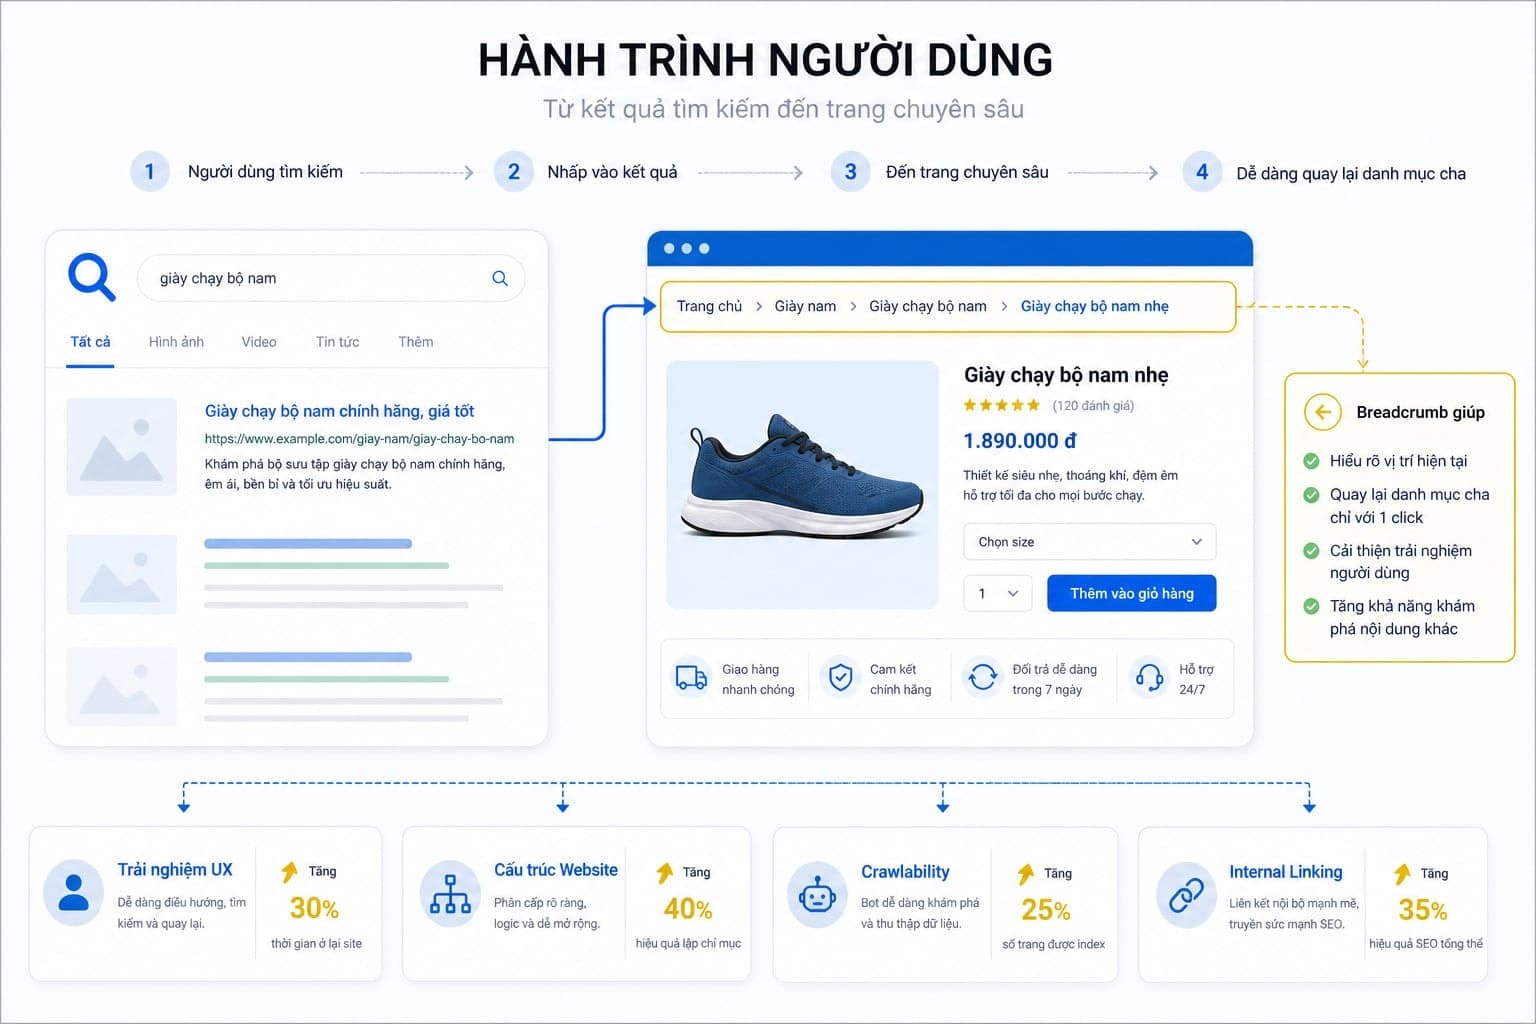Click the up arrow above 25%
The height and width of the screenshot is (1024, 1536).
1026,874
